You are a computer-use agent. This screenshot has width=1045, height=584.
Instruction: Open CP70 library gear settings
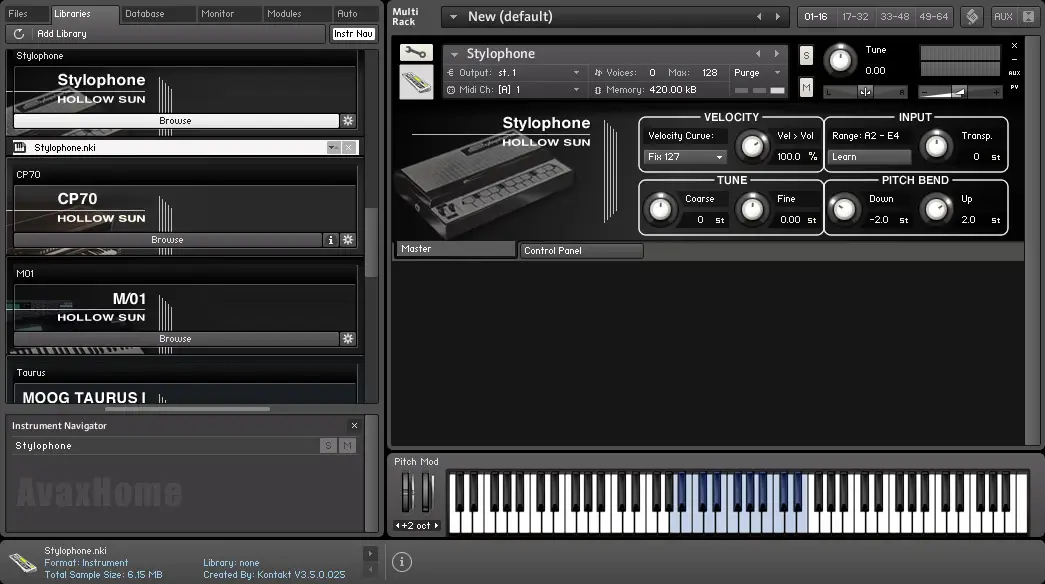(x=348, y=239)
